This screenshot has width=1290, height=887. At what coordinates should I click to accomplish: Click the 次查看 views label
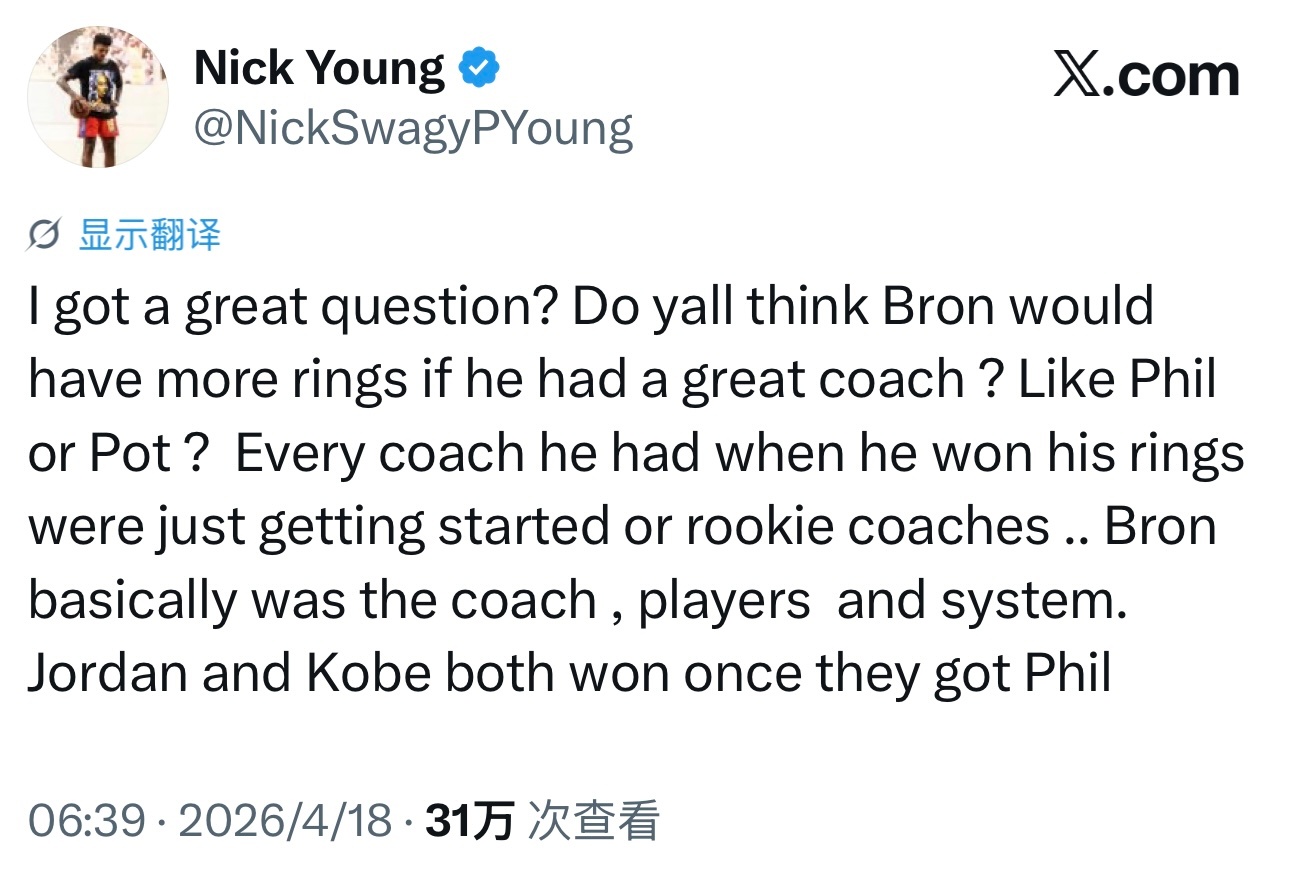(593, 820)
